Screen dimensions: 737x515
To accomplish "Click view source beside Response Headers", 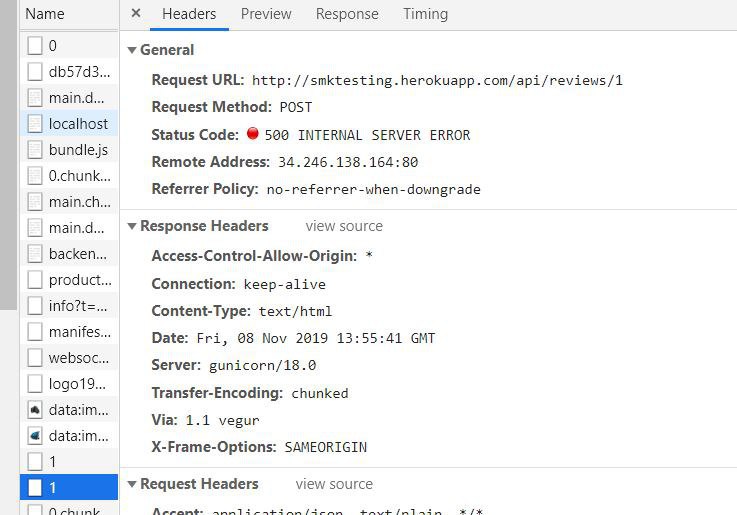I will click(344, 226).
